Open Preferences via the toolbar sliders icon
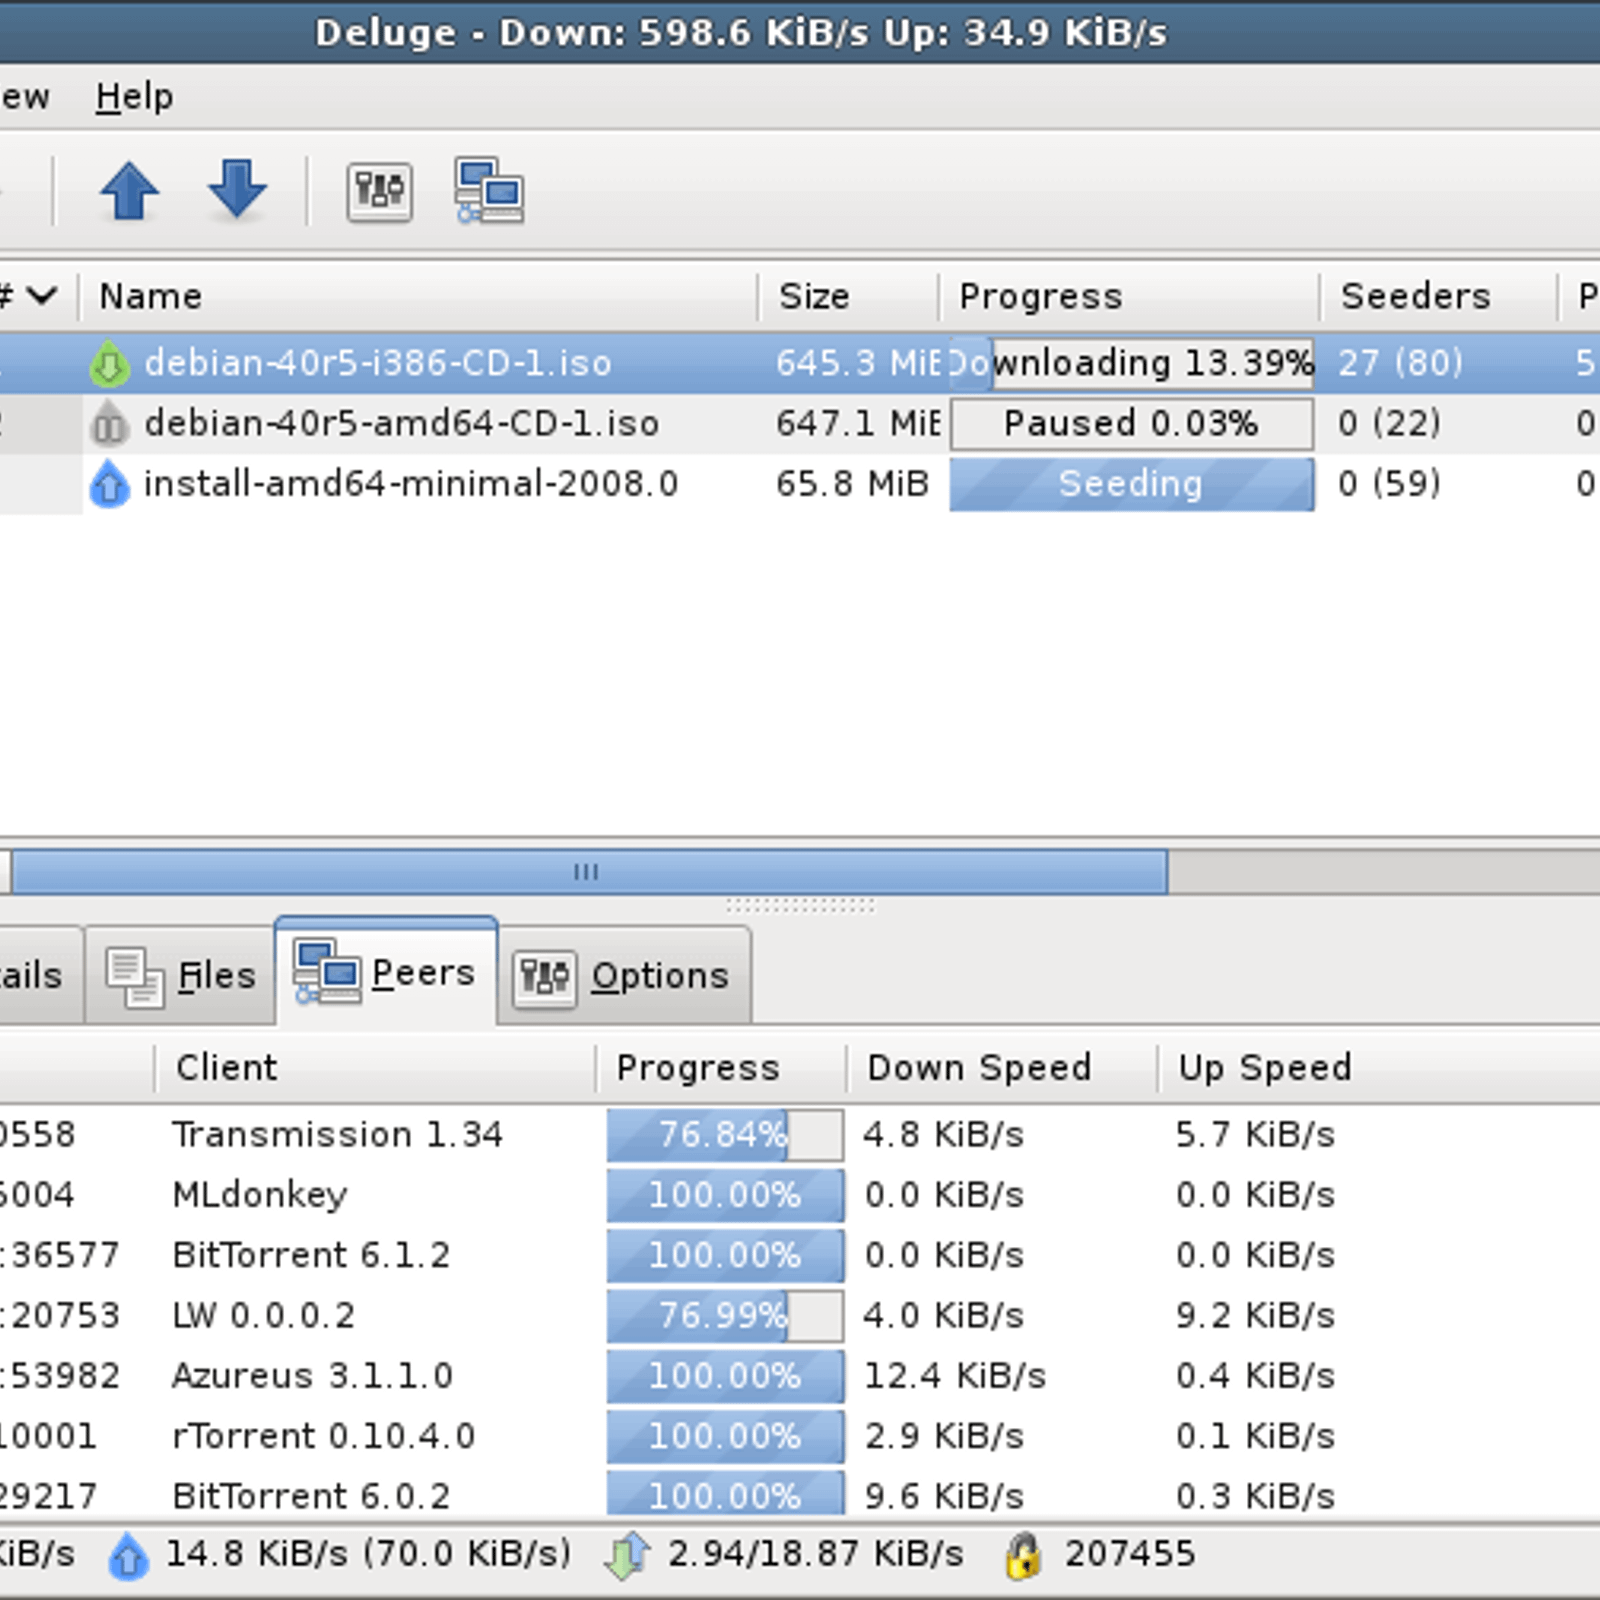Image resolution: width=1600 pixels, height=1600 pixels. [x=379, y=190]
